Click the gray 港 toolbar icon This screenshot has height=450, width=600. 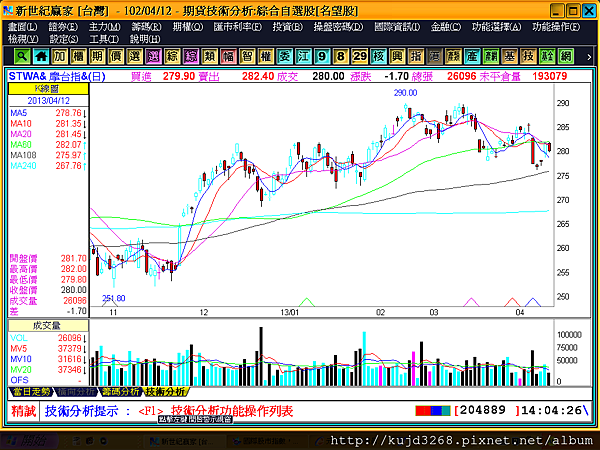click(435, 57)
